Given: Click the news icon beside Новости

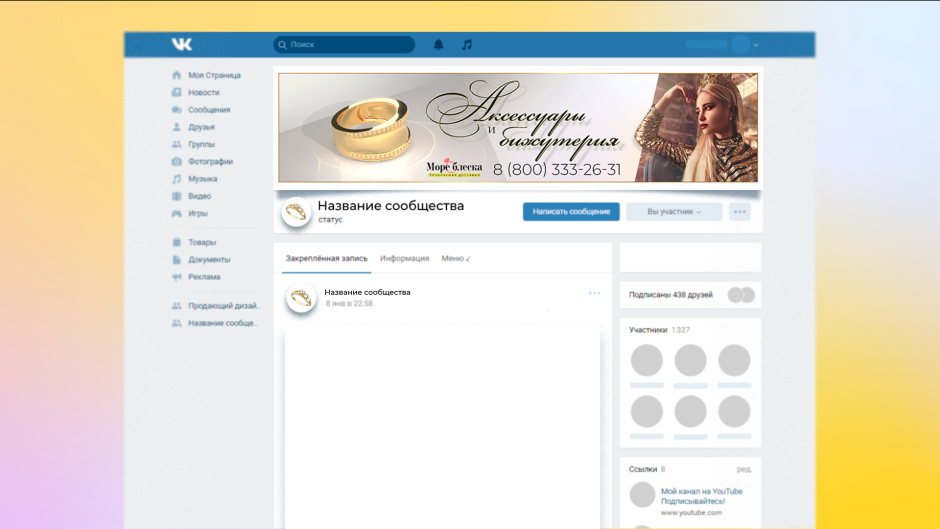Looking at the screenshot, I should pyautogui.click(x=176, y=92).
